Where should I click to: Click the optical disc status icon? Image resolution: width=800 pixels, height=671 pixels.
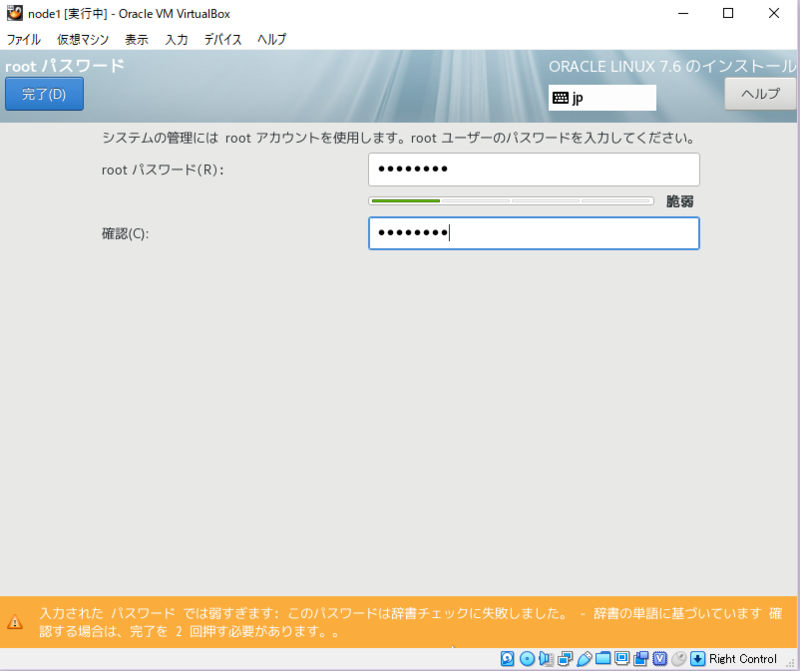(x=527, y=659)
